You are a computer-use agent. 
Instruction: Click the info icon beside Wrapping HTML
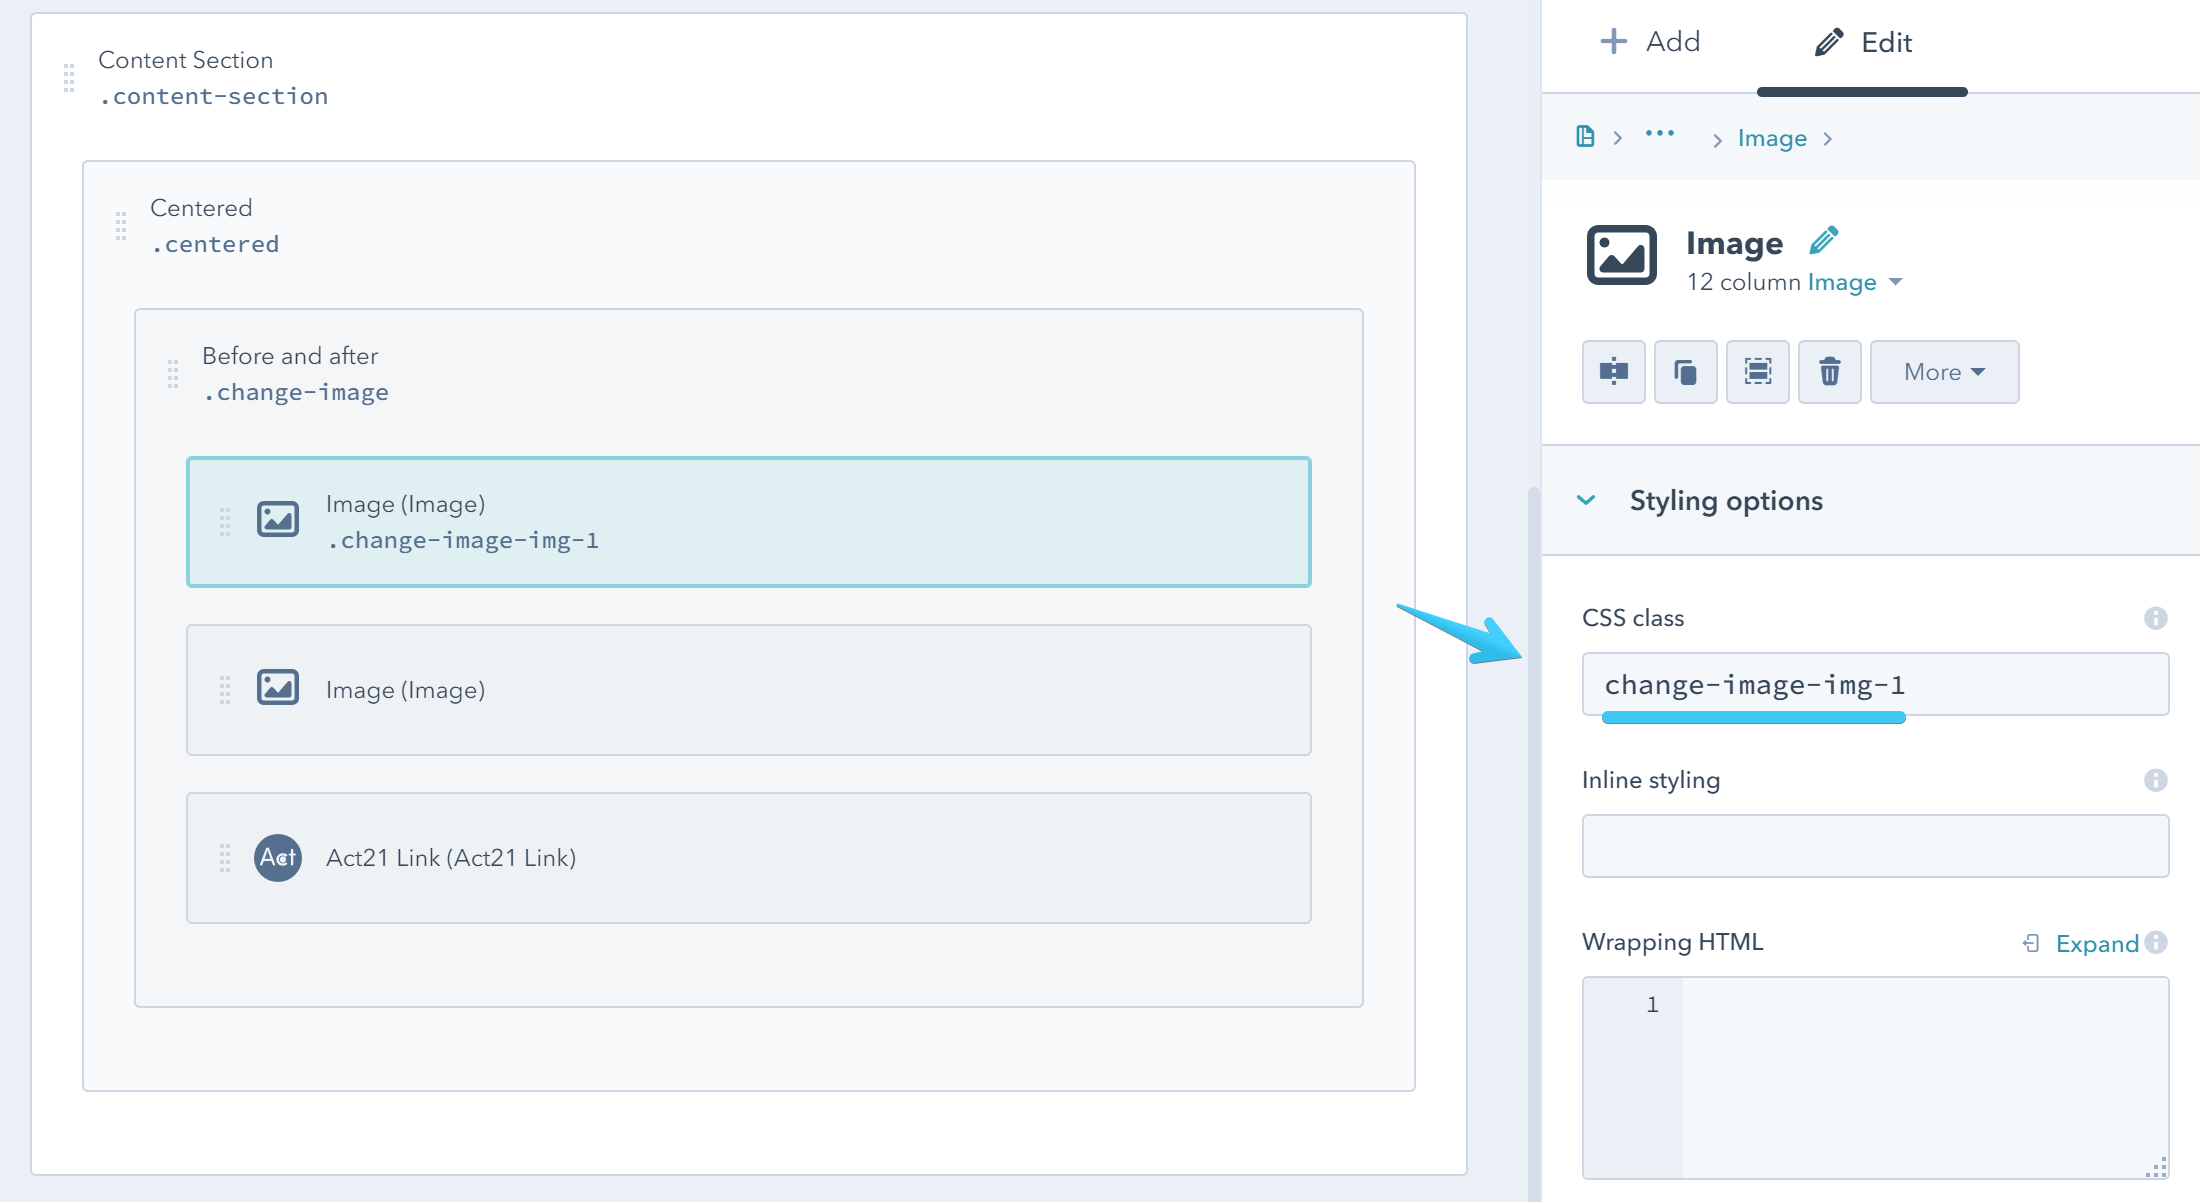(2158, 943)
